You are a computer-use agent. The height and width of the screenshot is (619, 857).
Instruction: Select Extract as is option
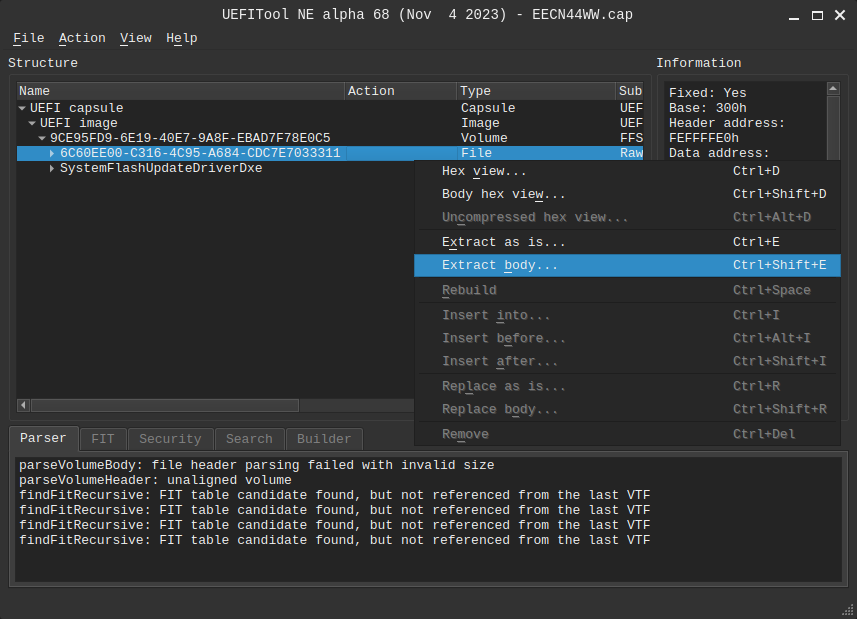pos(503,242)
